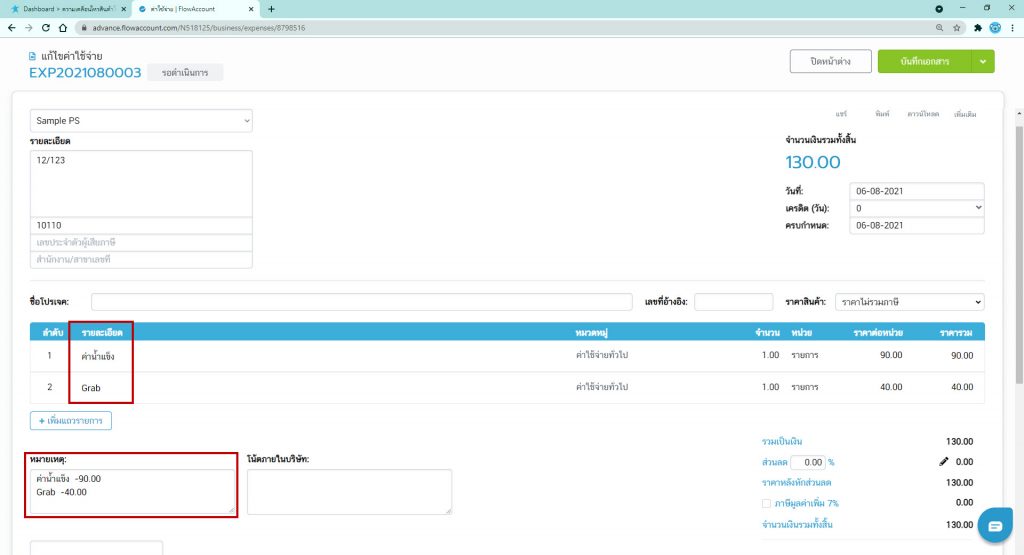Click the pencil edit icon beside discount
1024x555 pixels.
pyautogui.click(x=943, y=462)
